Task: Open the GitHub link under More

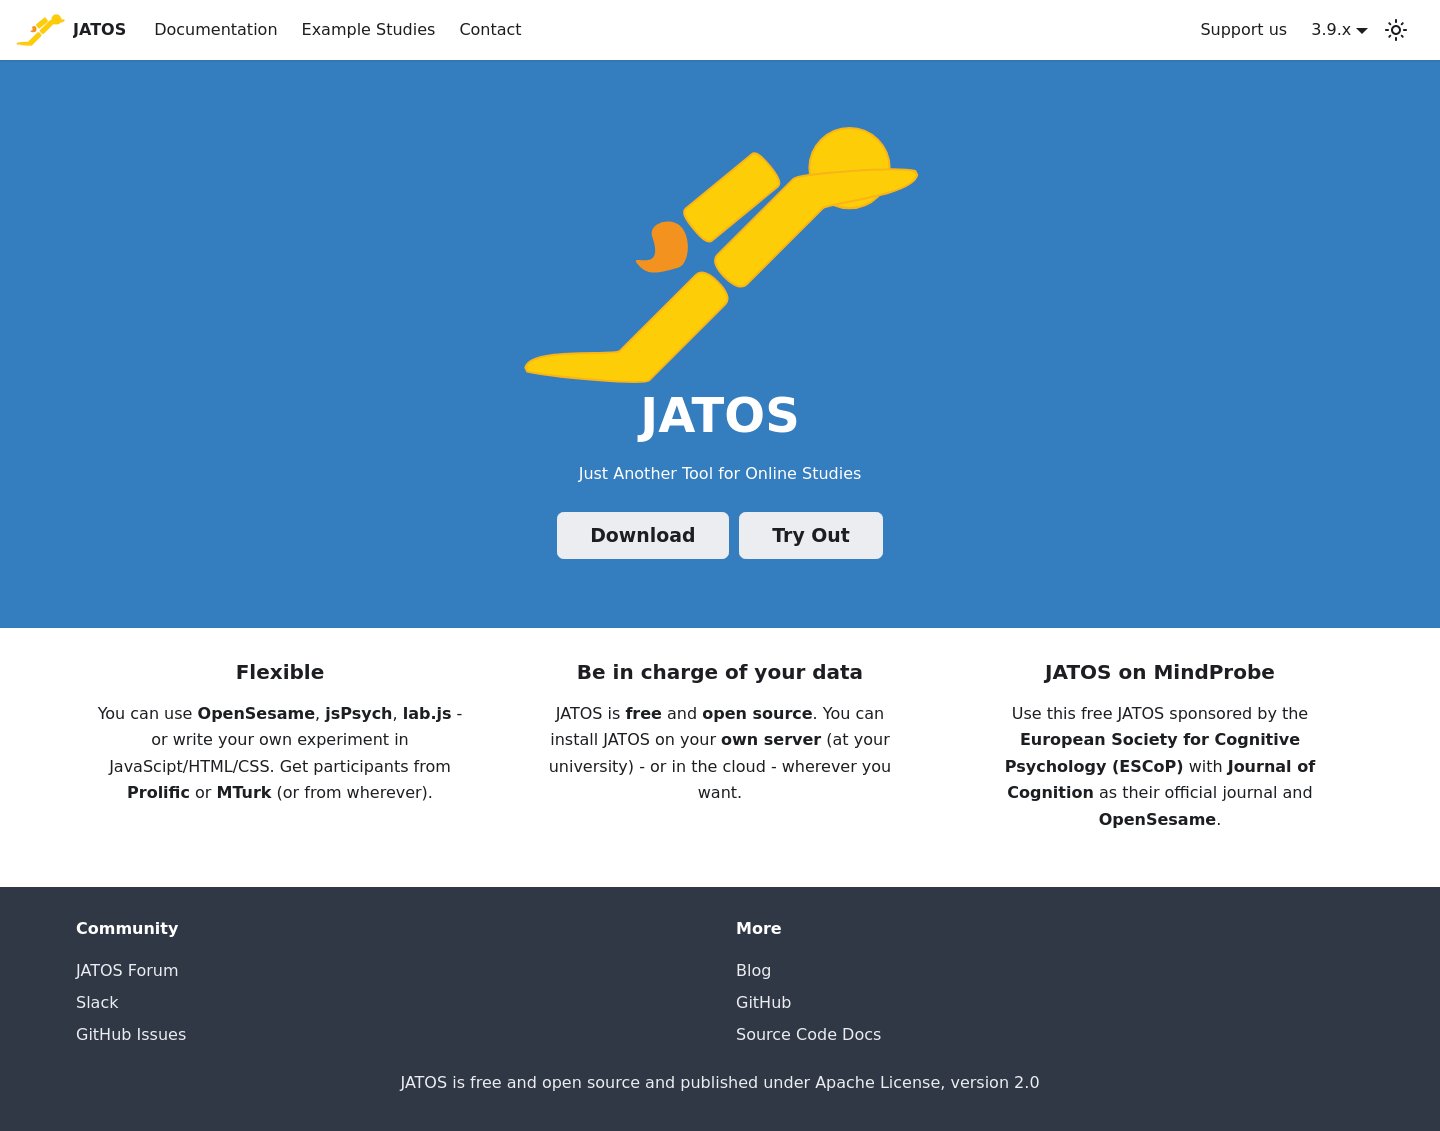Action: pos(763,1002)
